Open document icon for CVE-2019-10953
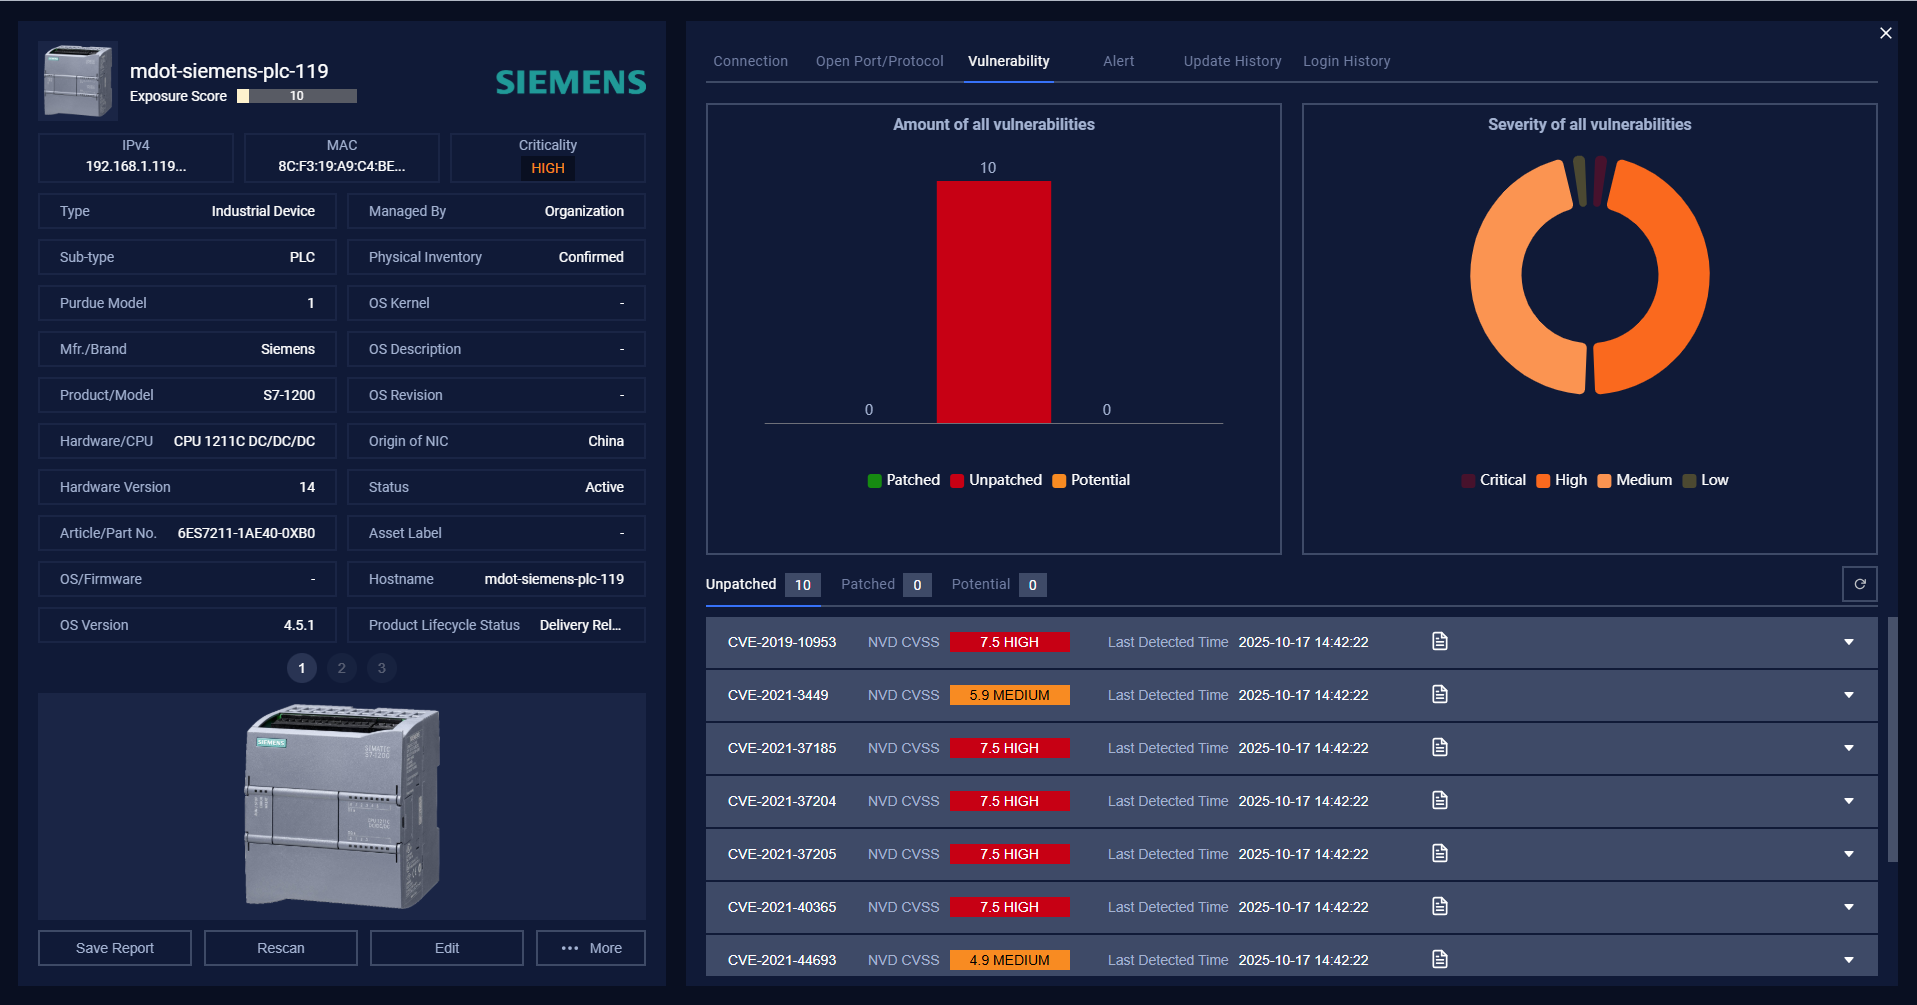Image resolution: width=1917 pixels, height=1005 pixels. coord(1439,642)
